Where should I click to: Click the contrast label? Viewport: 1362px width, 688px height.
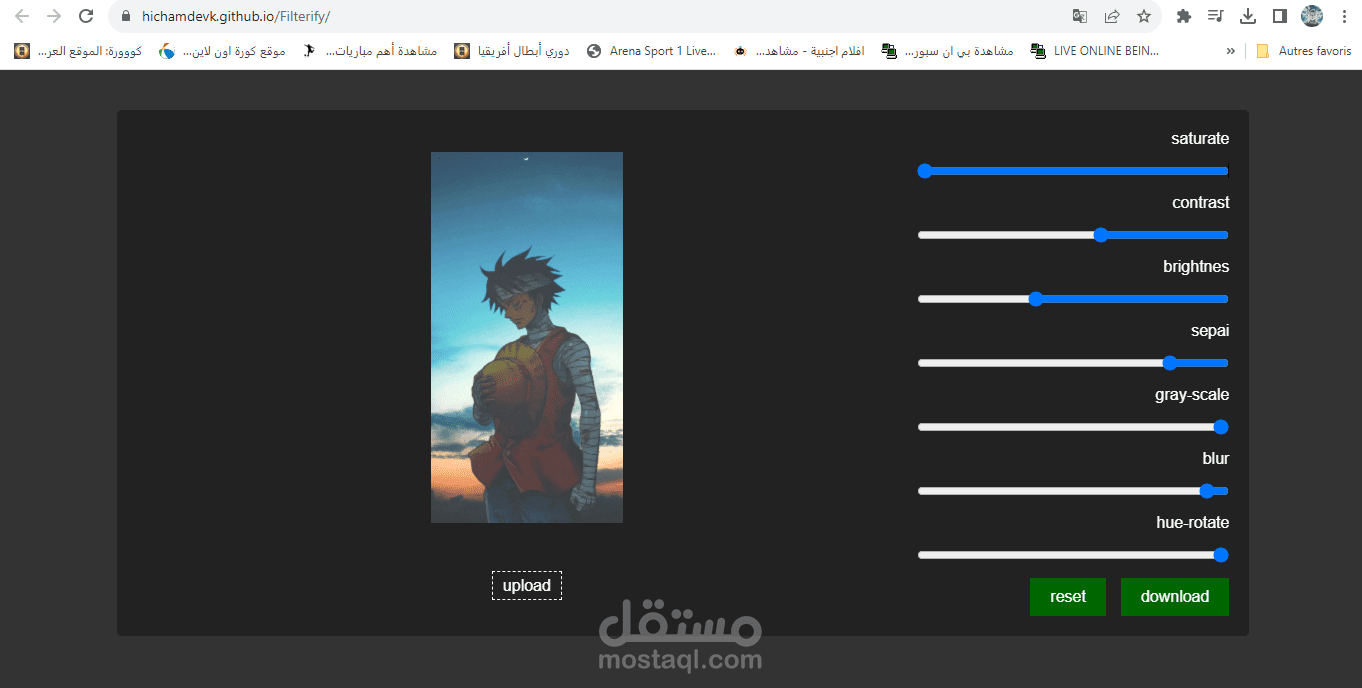point(1201,203)
